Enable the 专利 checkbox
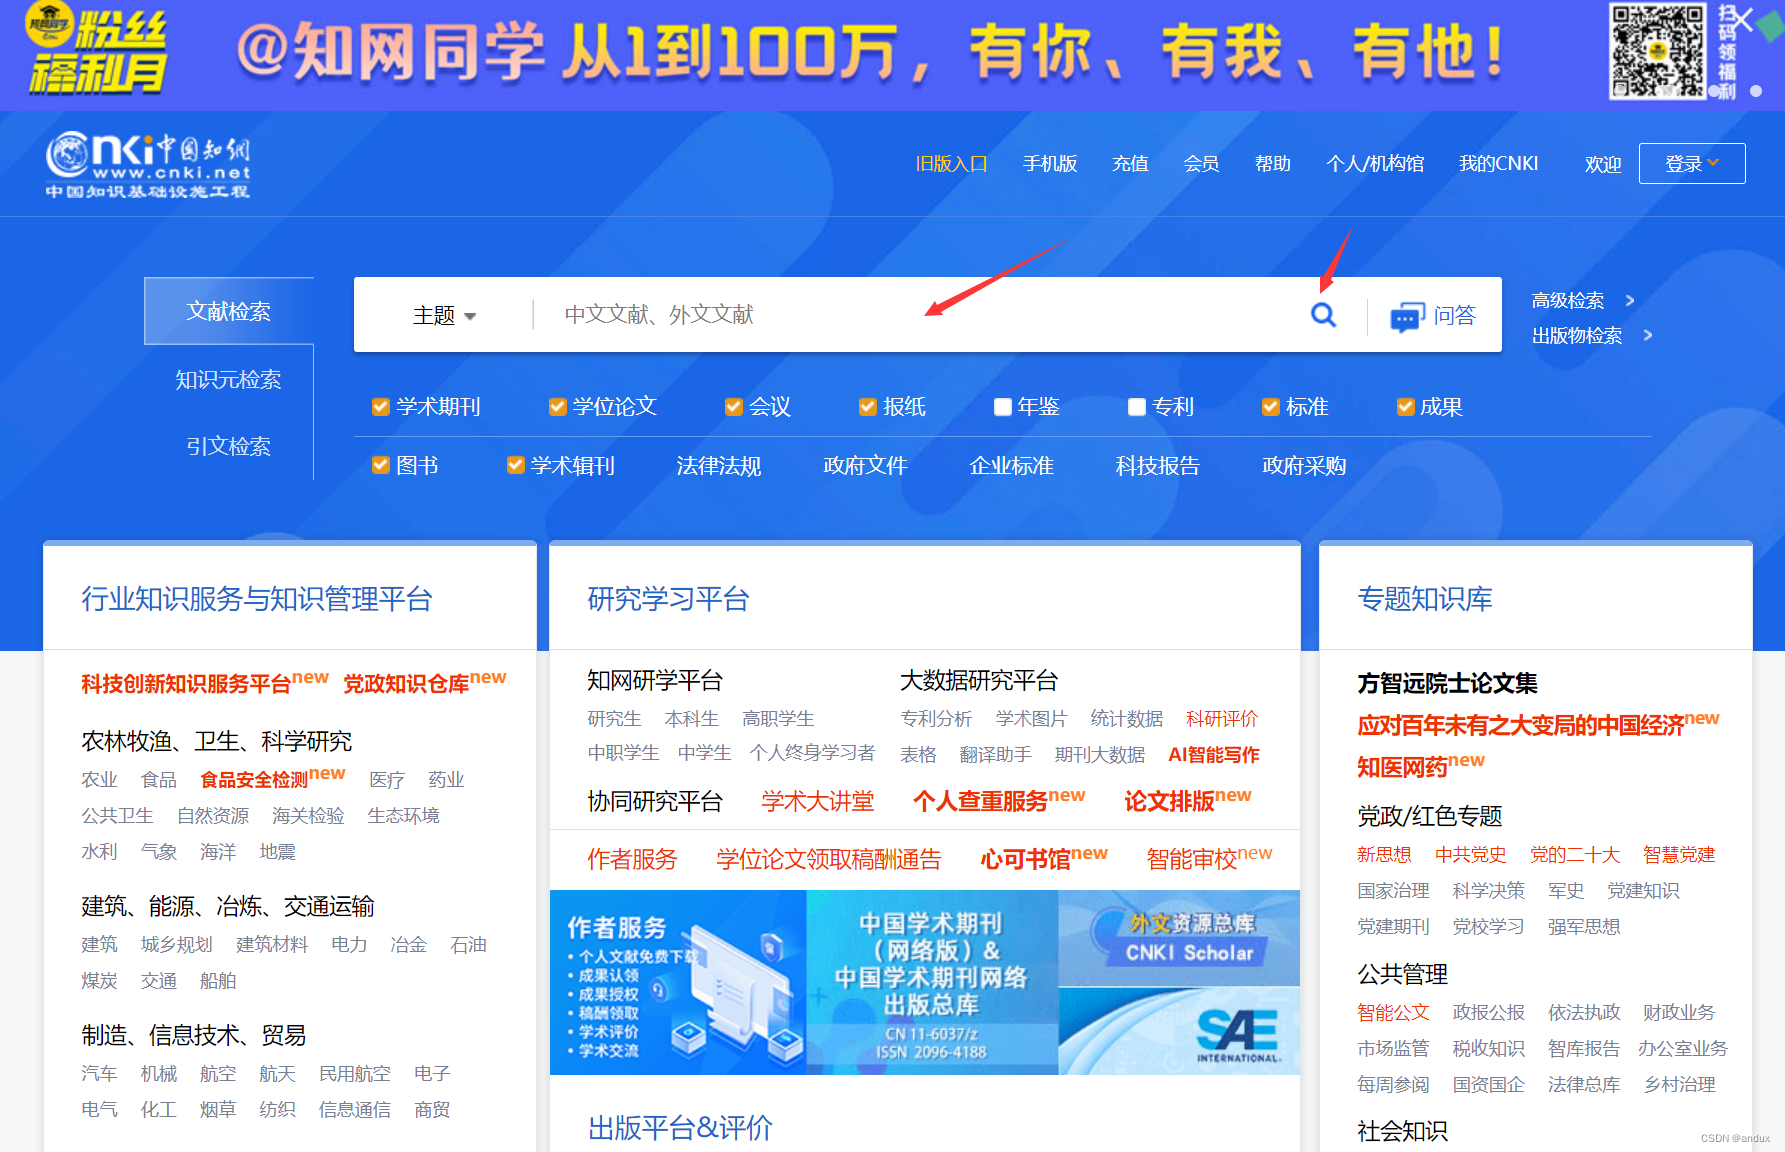1785x1152 pixels. (1136, 407)
